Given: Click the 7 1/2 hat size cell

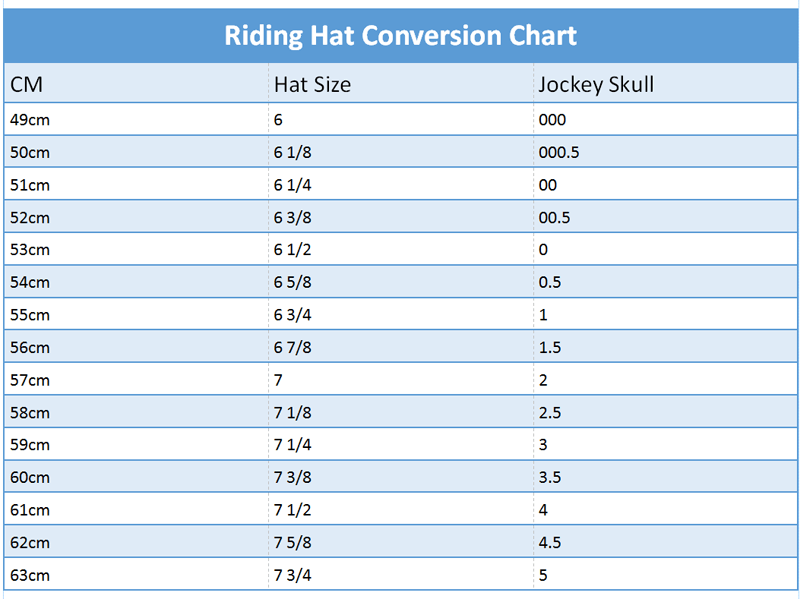Looking at the screenshot, I should (x=291, y=510).
